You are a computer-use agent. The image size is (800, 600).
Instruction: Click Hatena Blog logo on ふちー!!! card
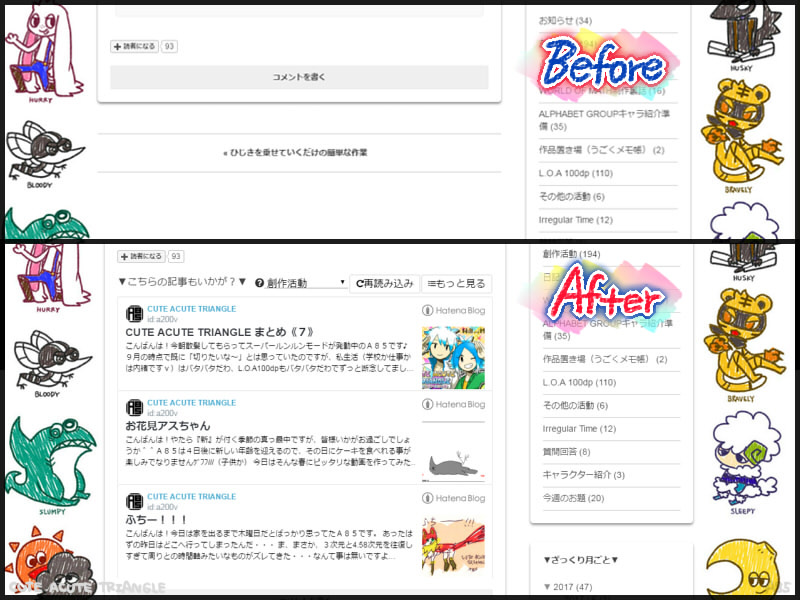pos(454,498)
